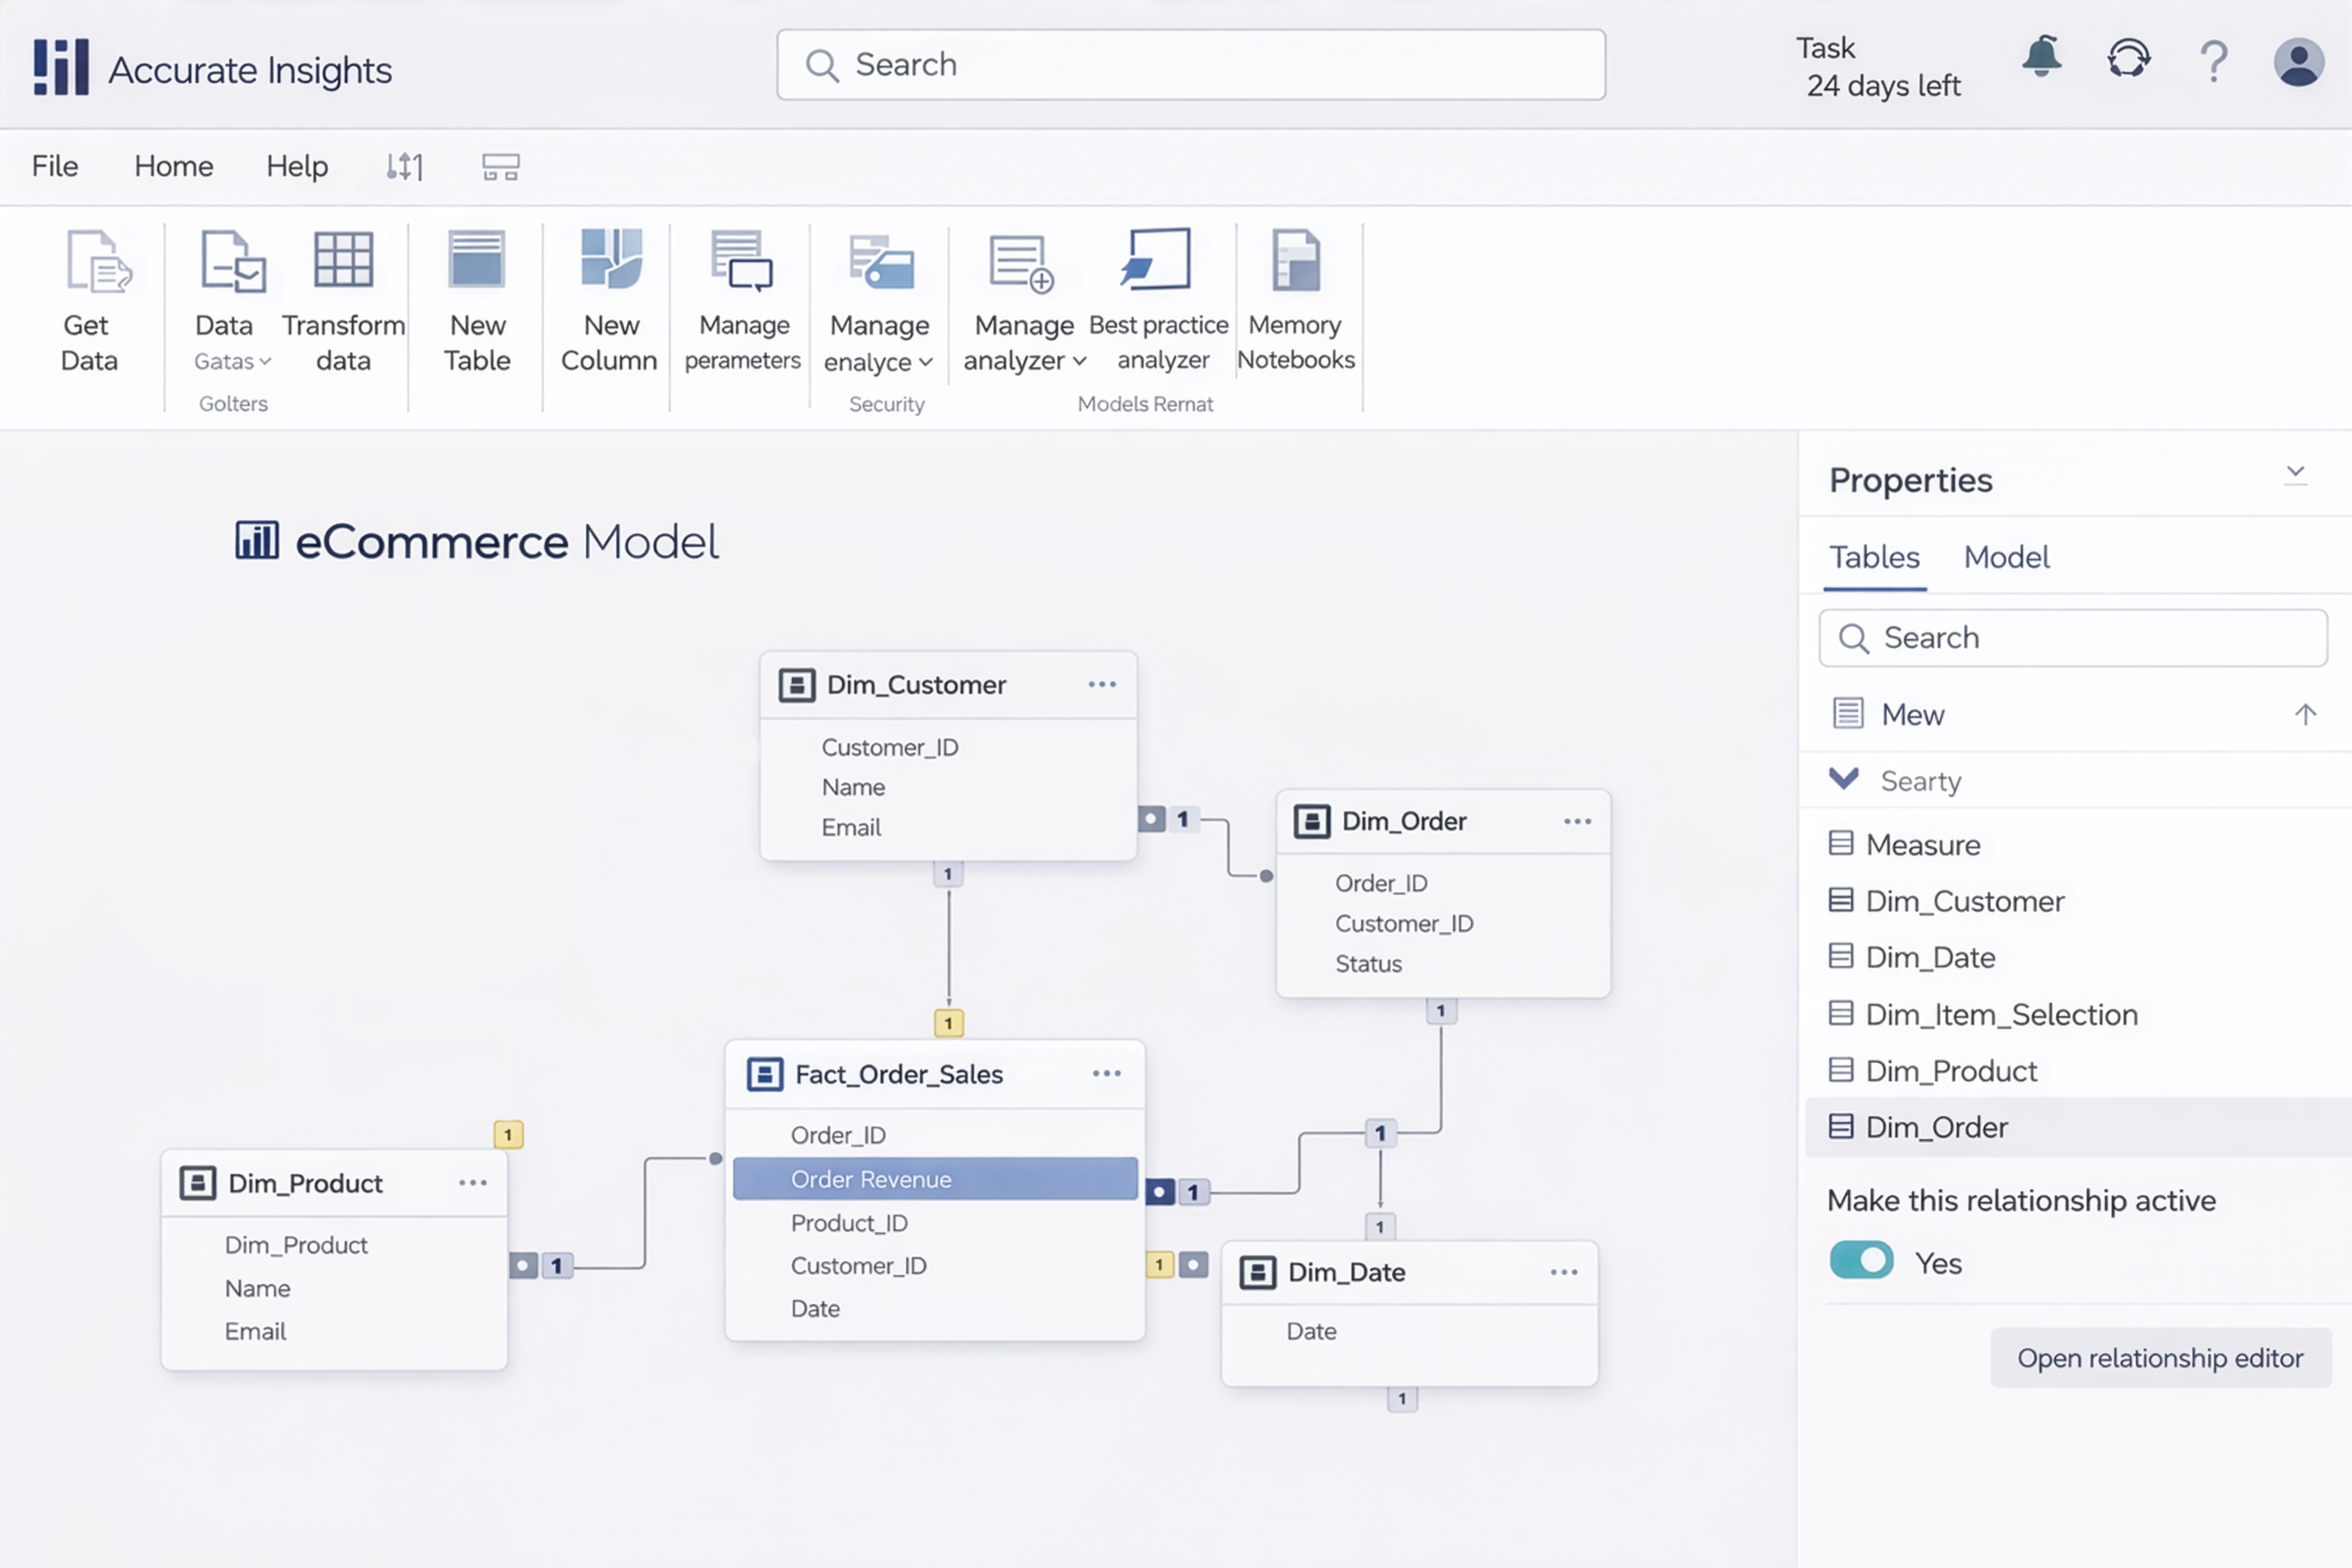Switch to the Model tab
Viewport: 2352px width, 1568px height.
2005,557
